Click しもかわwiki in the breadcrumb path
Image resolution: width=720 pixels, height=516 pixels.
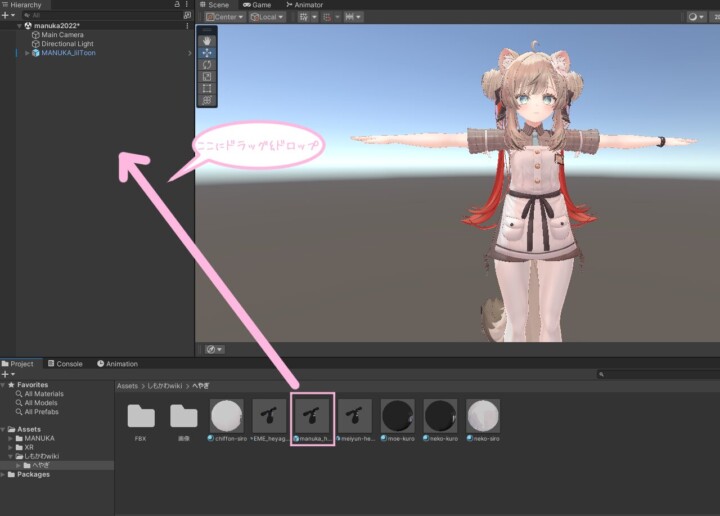point(164,386)
